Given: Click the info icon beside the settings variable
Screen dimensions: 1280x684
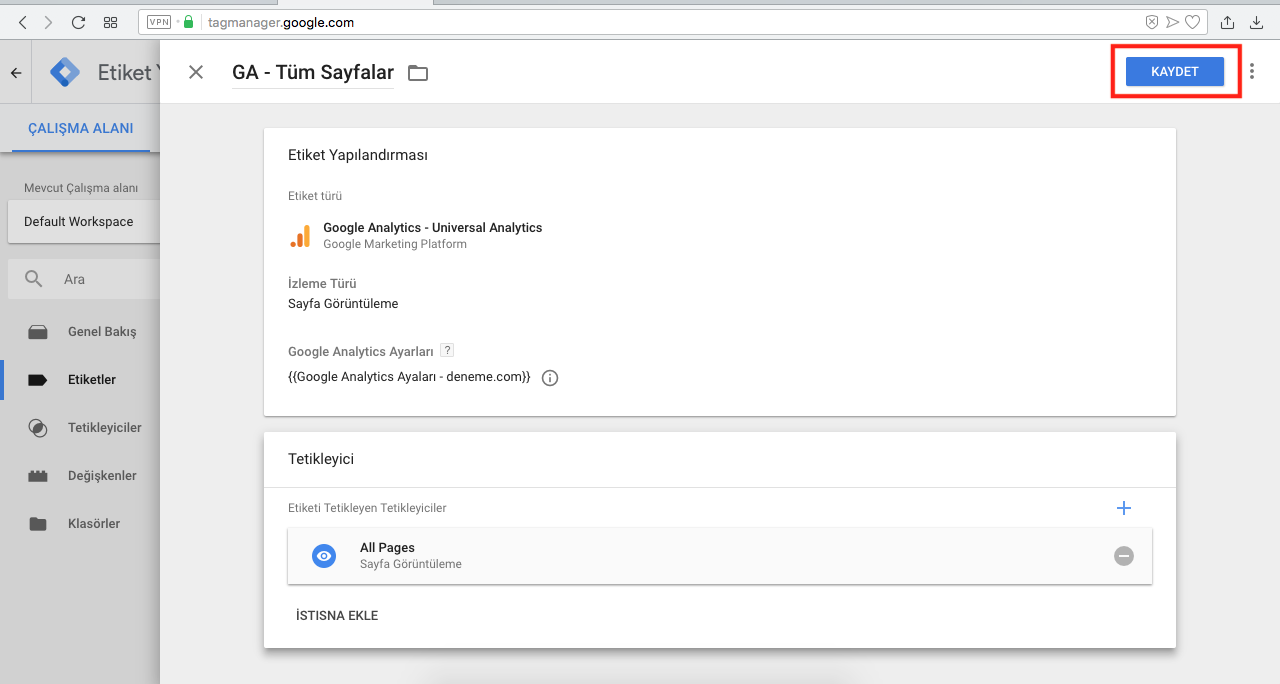Looking at the screenshot, I should (550, 378).
